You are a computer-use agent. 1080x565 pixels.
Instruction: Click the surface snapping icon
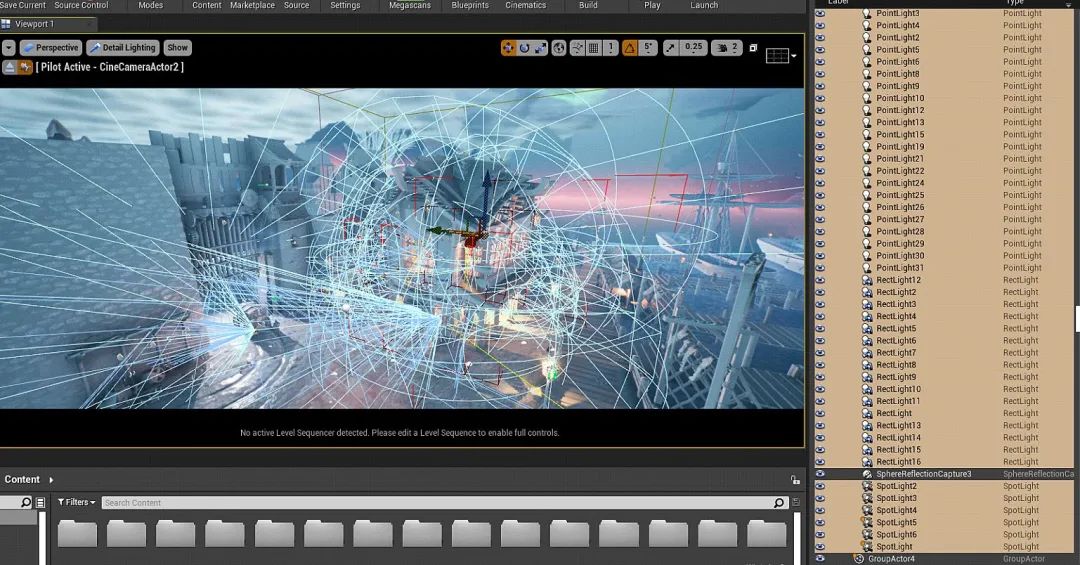click(x=577, y=48)
